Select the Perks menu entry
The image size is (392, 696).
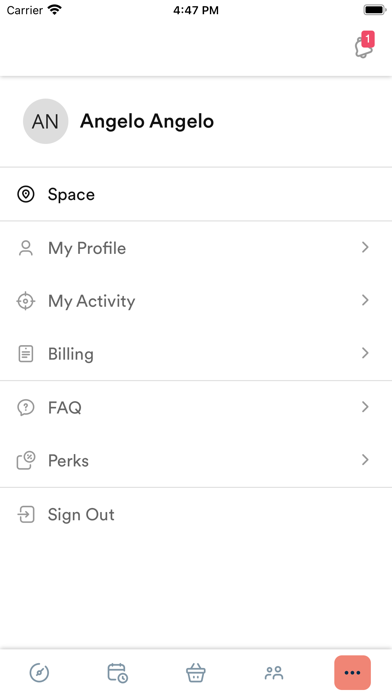[x=196, y=460]
